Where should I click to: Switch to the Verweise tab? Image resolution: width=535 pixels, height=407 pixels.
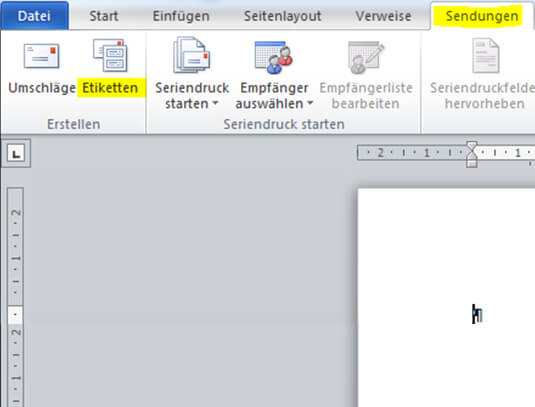pos(383,16)
